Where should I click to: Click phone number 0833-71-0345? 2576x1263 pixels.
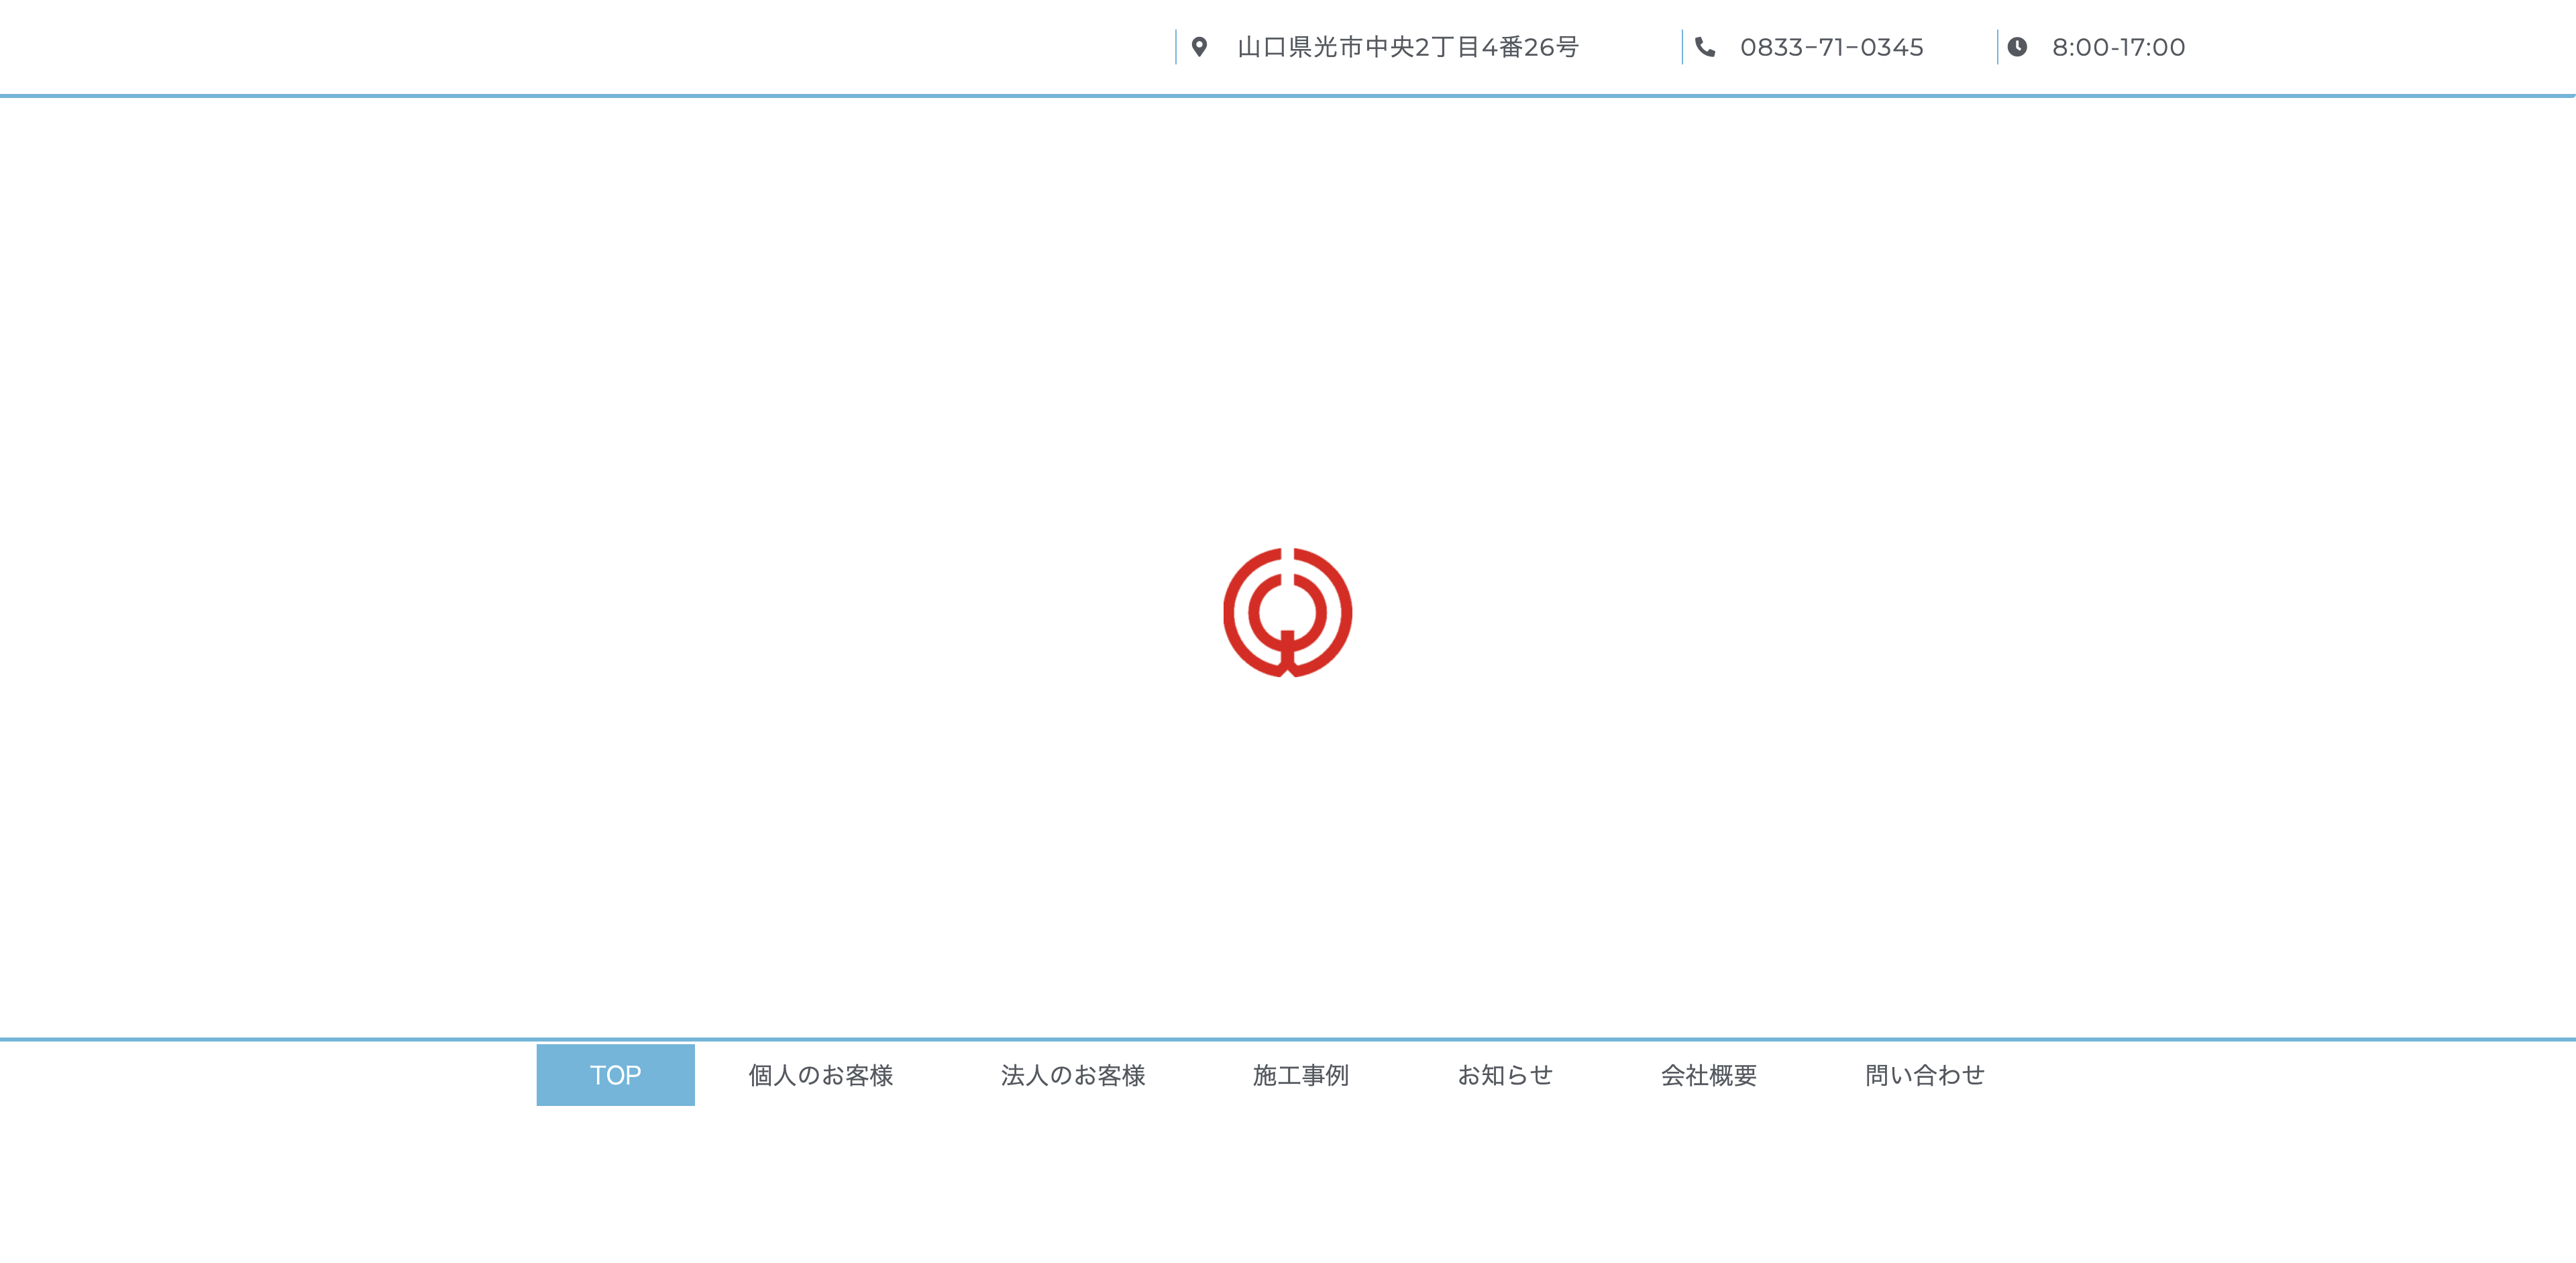tap(1832, 47)
